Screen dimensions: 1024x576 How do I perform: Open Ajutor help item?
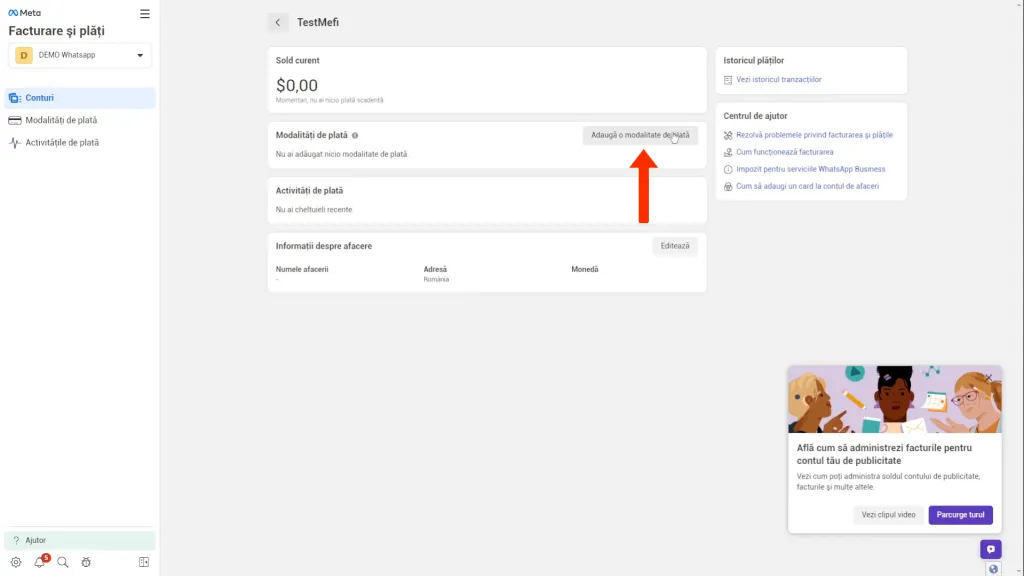click(80, 540)
